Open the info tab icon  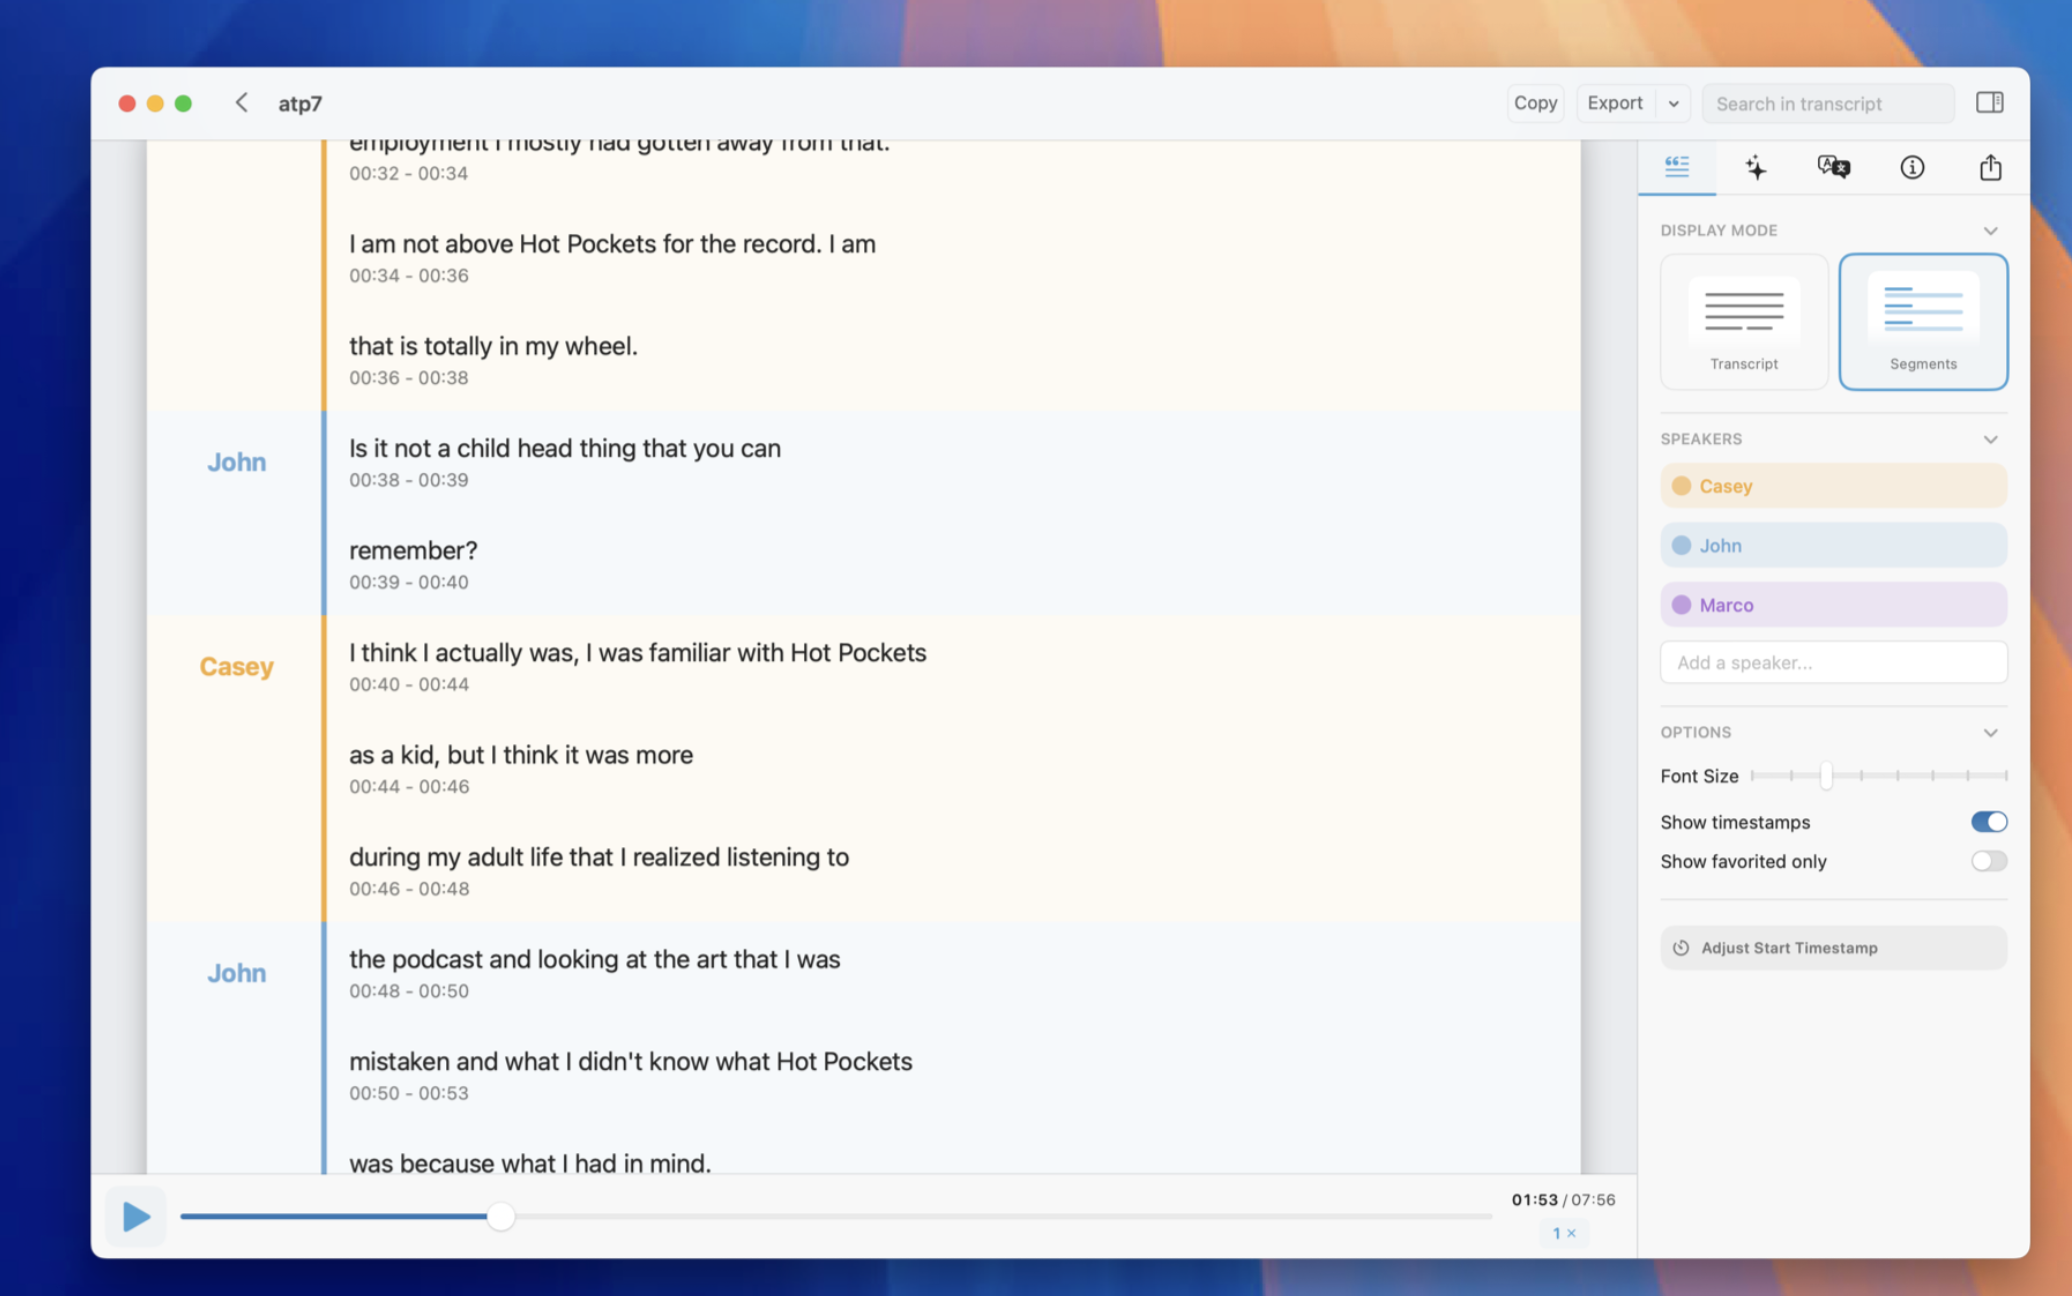(x=1911, y=167)
